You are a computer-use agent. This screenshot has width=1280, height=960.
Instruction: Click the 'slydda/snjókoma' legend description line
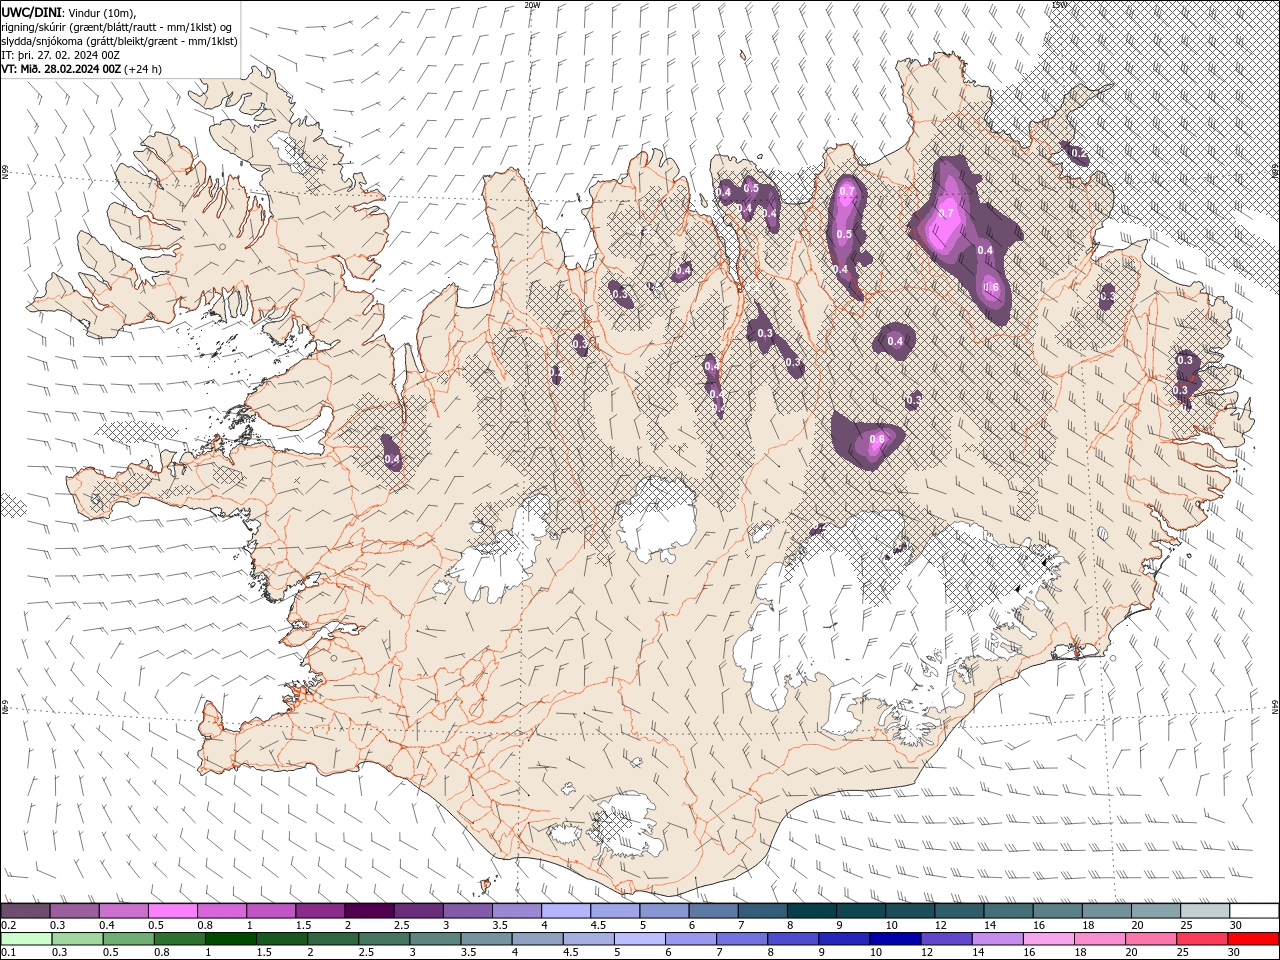(x=119, y=41)
